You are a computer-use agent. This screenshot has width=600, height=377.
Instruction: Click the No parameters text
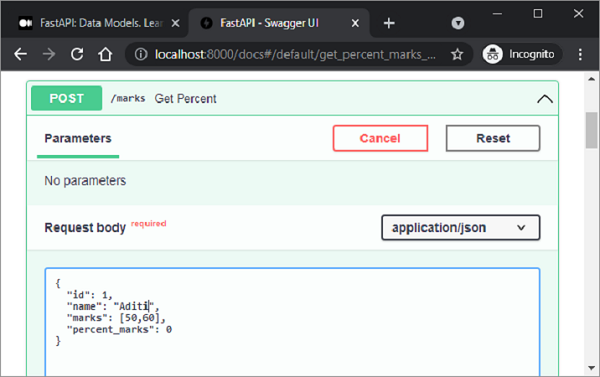(85, 181)
